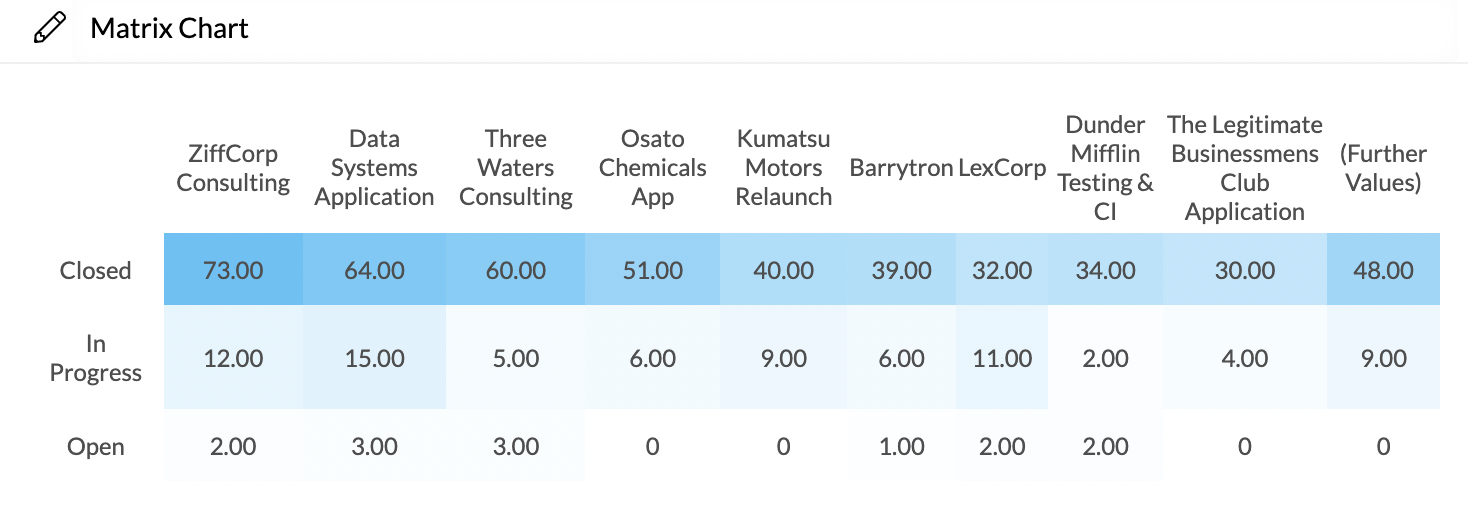Click the Closed cell showing 48.00

pos(1383,270)
